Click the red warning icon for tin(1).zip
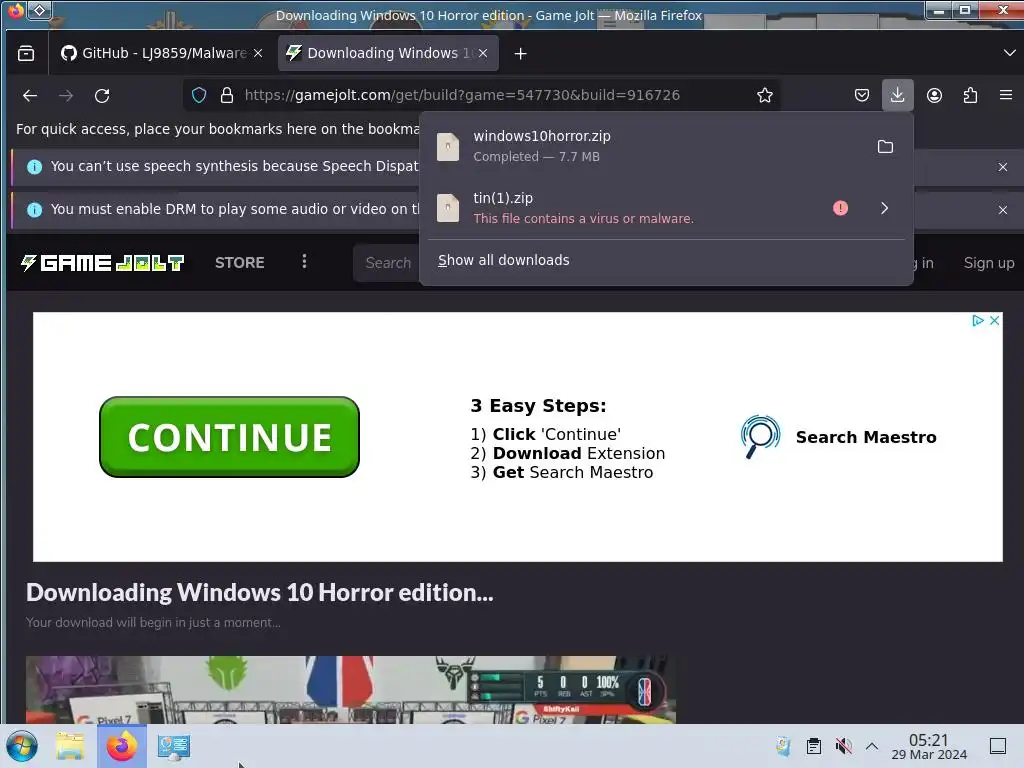This screenshot has width=1024, height=768. pyautogui.click(x=840, y=208)
